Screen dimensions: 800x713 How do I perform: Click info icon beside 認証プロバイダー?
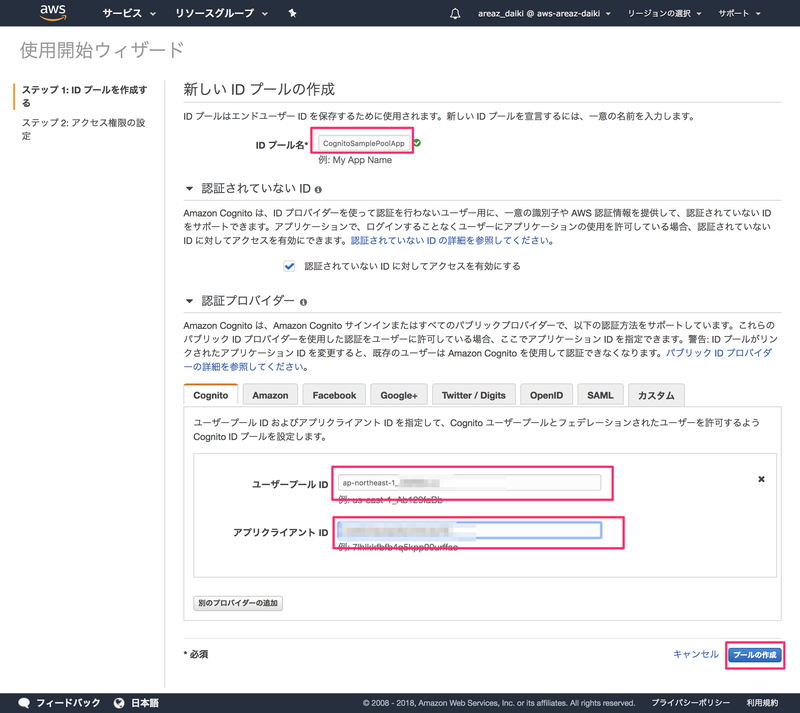(304, 302)
